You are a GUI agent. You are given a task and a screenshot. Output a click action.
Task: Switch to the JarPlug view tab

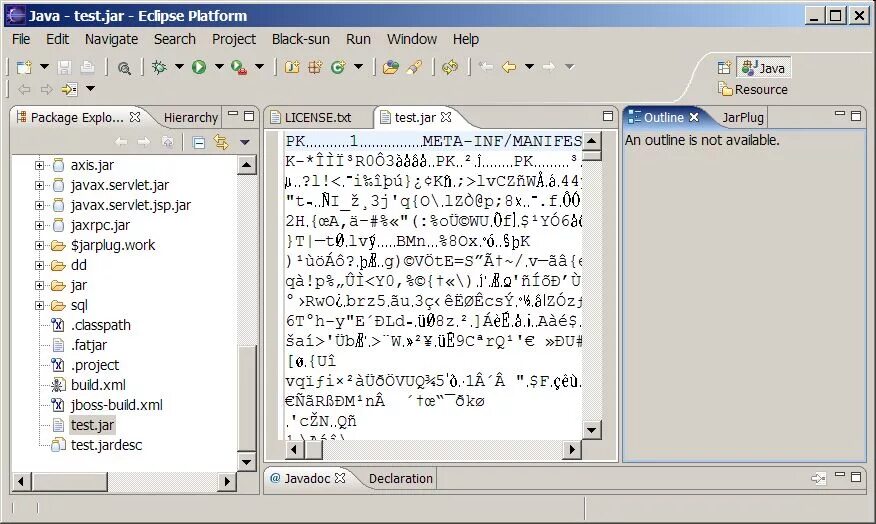click(742, 118)
